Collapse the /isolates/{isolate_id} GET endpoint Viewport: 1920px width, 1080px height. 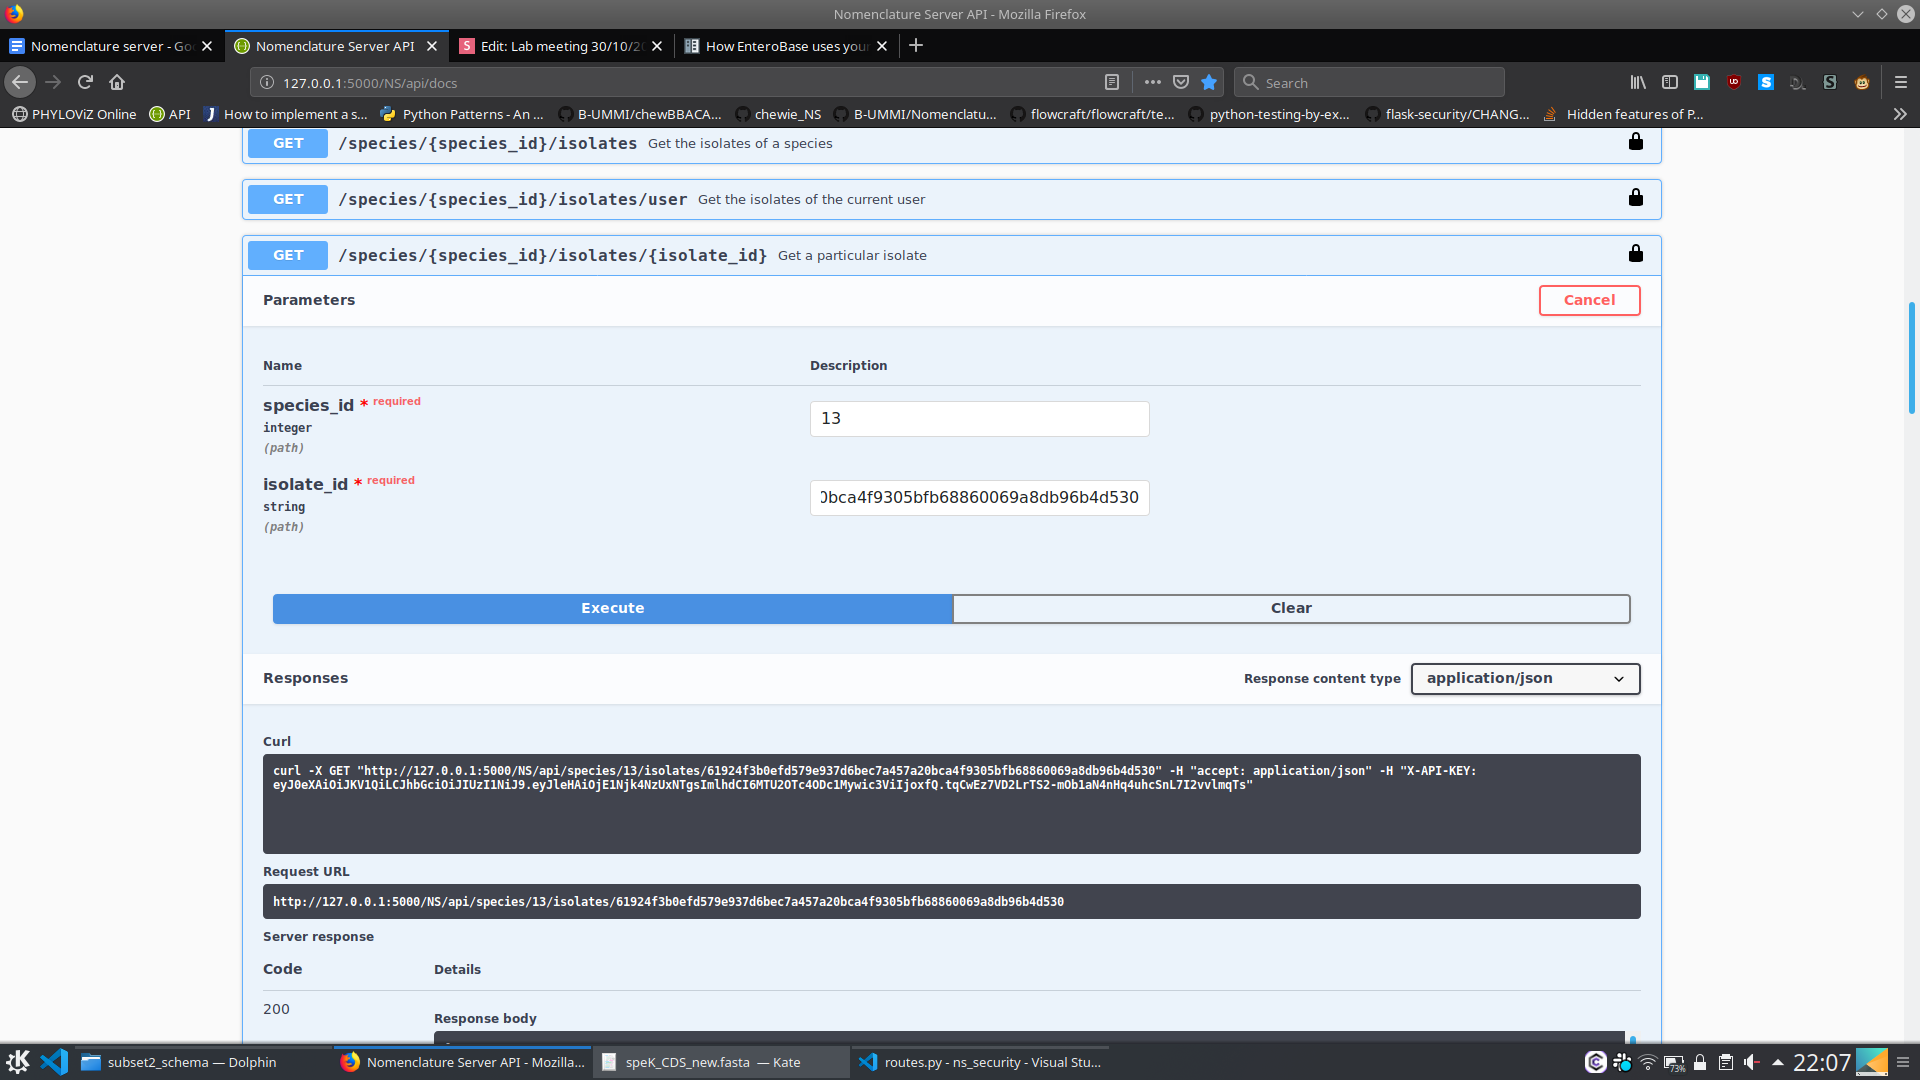pyautogui.click(x=552, y=255)
